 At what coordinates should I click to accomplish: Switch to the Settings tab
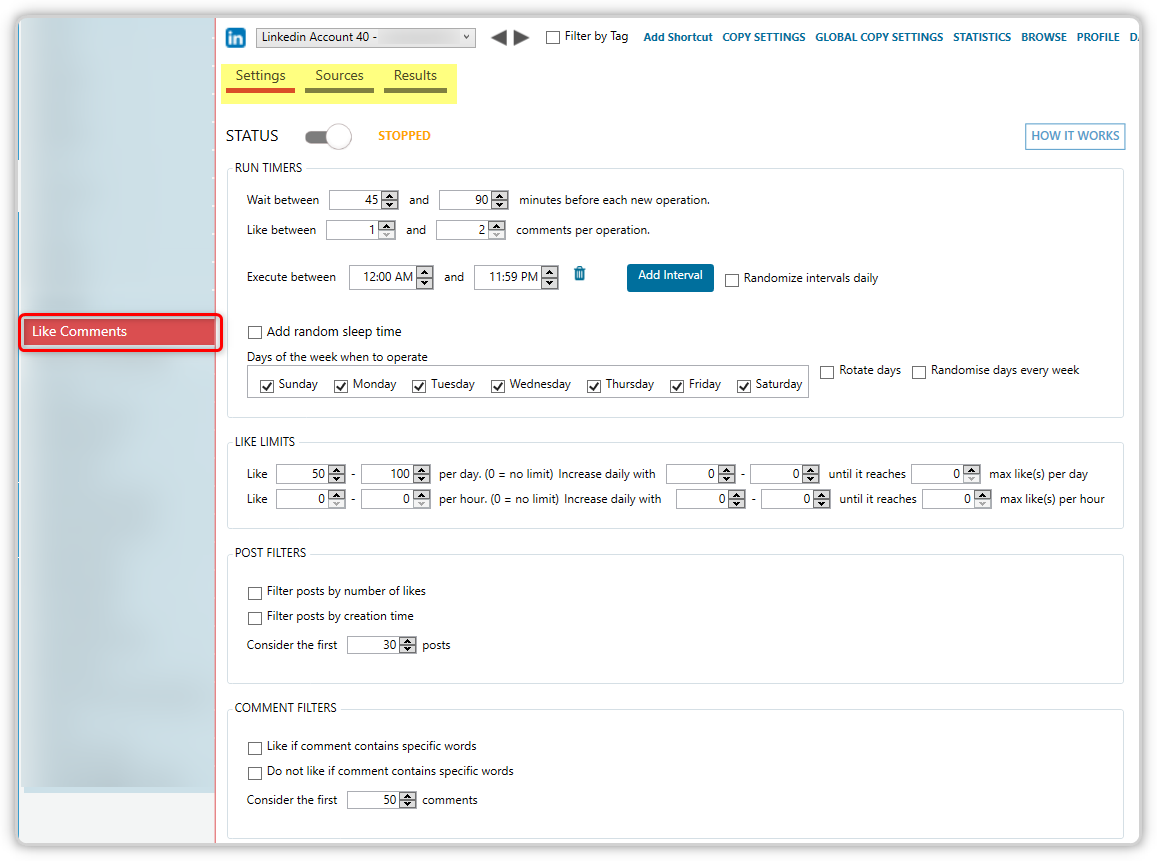[260, 78]
